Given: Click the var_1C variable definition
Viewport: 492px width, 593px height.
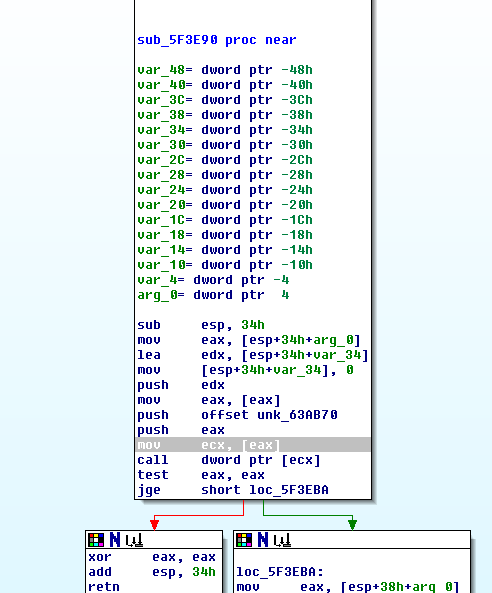Looking at the screenshot, I should 225,220.
